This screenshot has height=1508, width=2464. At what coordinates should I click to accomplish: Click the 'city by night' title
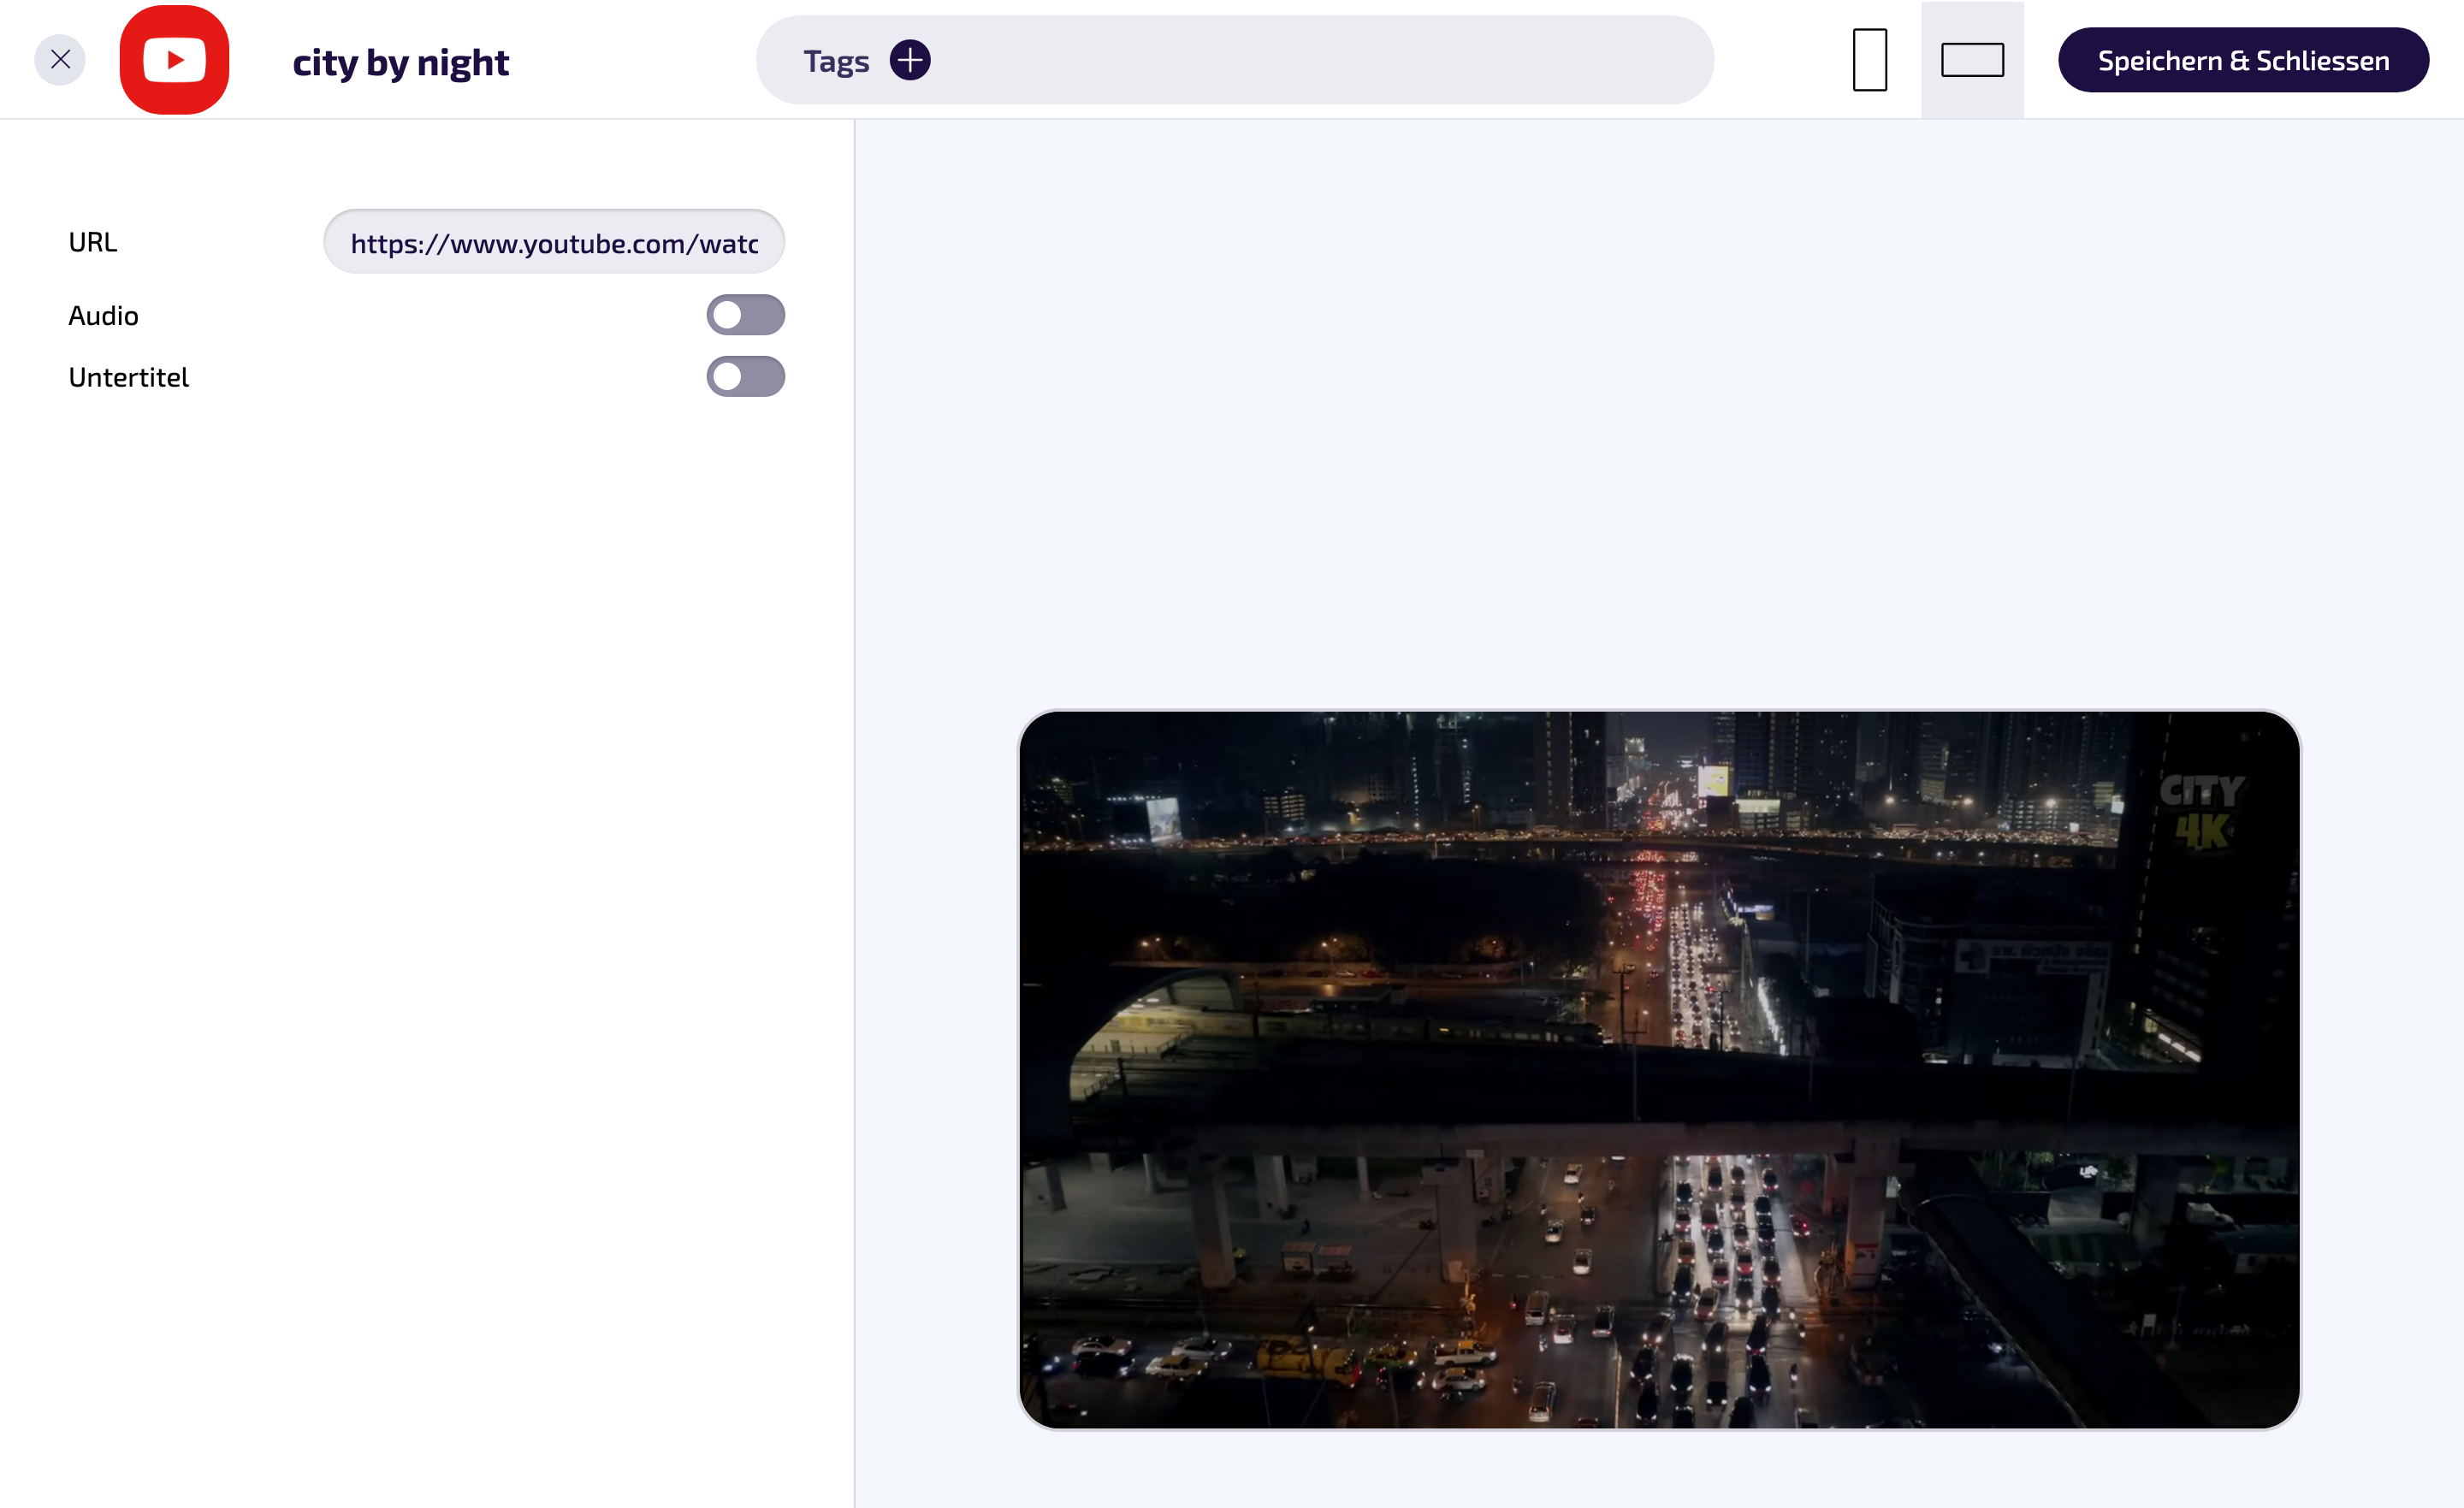coord(400,62)
